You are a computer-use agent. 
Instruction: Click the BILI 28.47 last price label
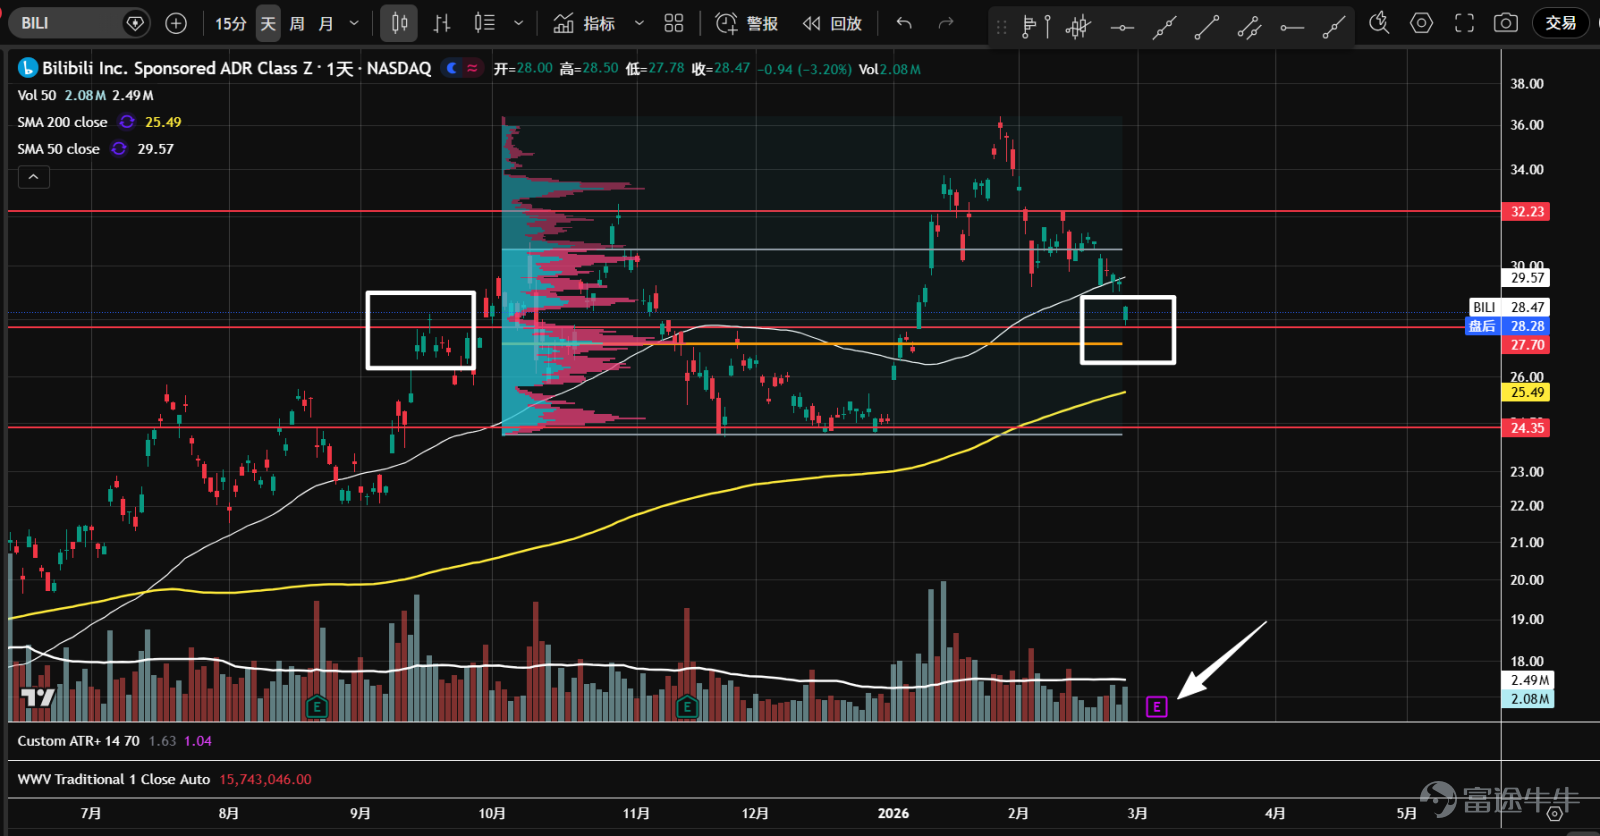coord(1509,307)
